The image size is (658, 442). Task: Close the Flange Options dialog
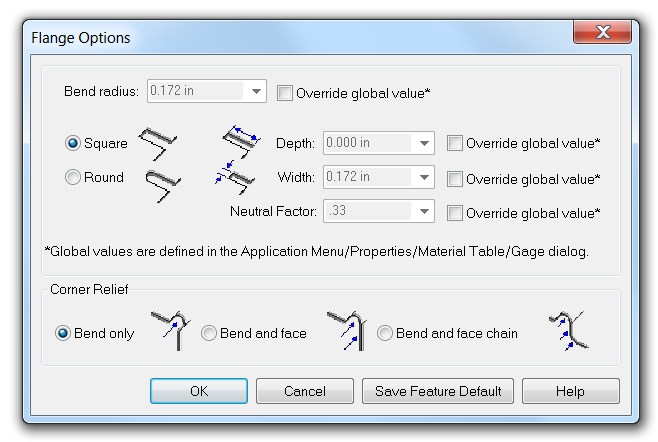[x=603, y=32]
